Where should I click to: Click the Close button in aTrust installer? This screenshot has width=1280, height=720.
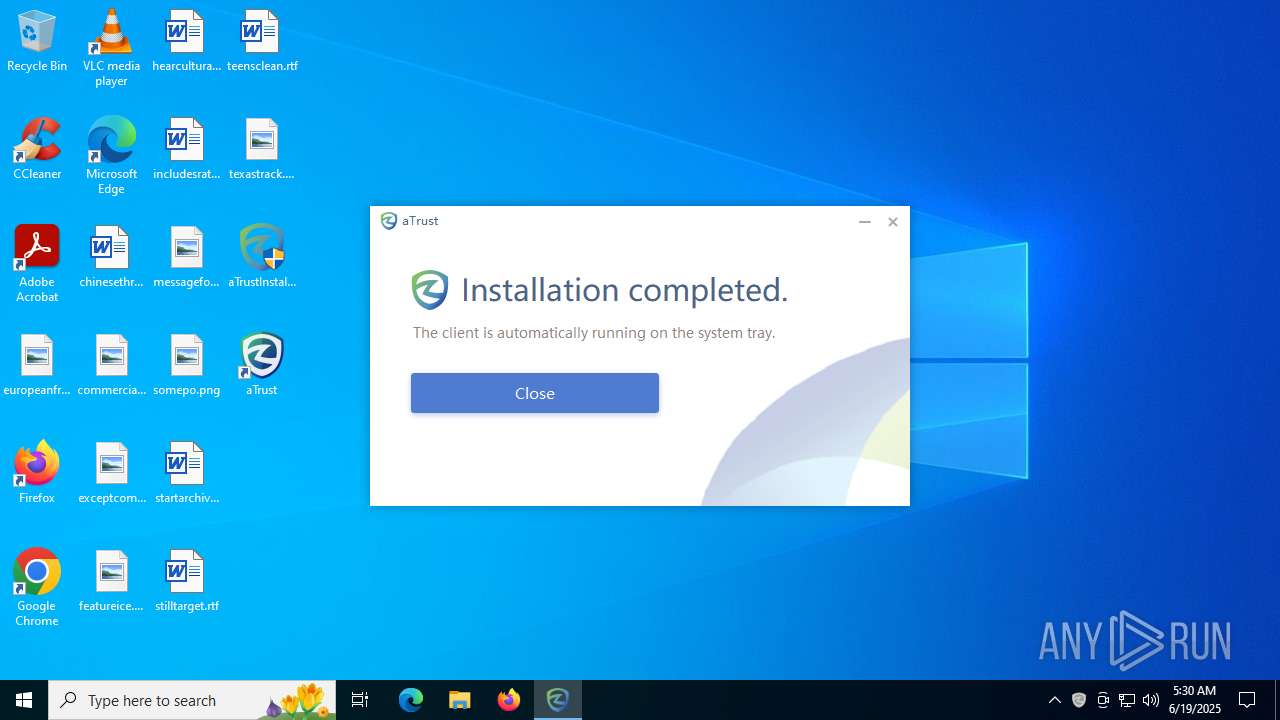(x=535, y=393)
